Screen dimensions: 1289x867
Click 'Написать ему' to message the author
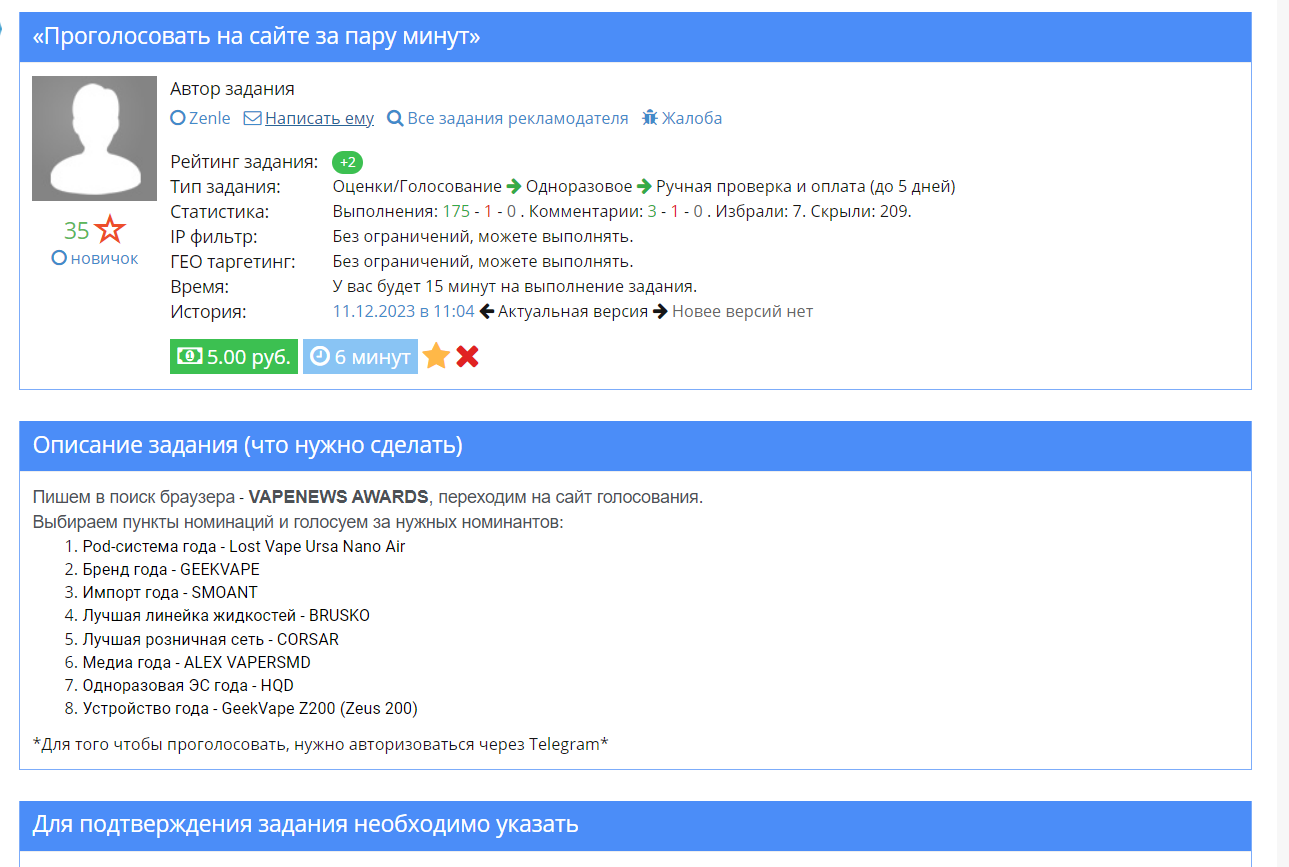[x=319, y=118]
